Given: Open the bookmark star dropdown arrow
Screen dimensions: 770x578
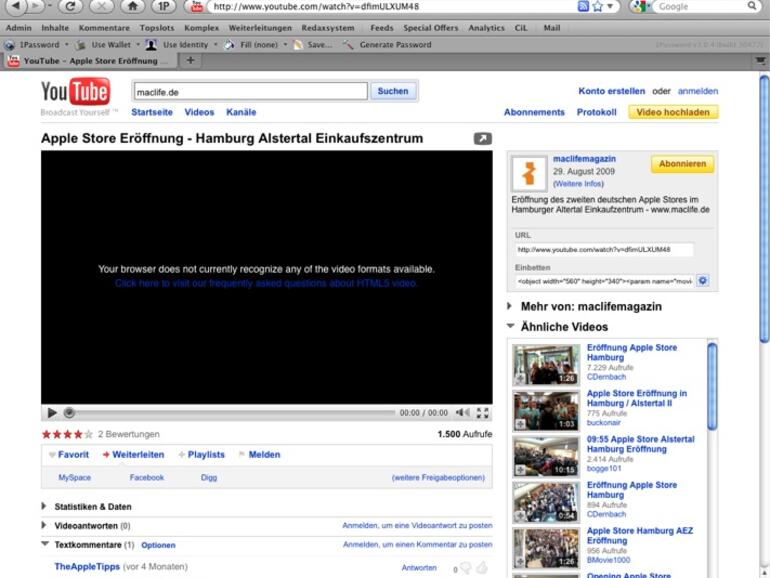Looking at the screenshot, I should coord(610,6).
